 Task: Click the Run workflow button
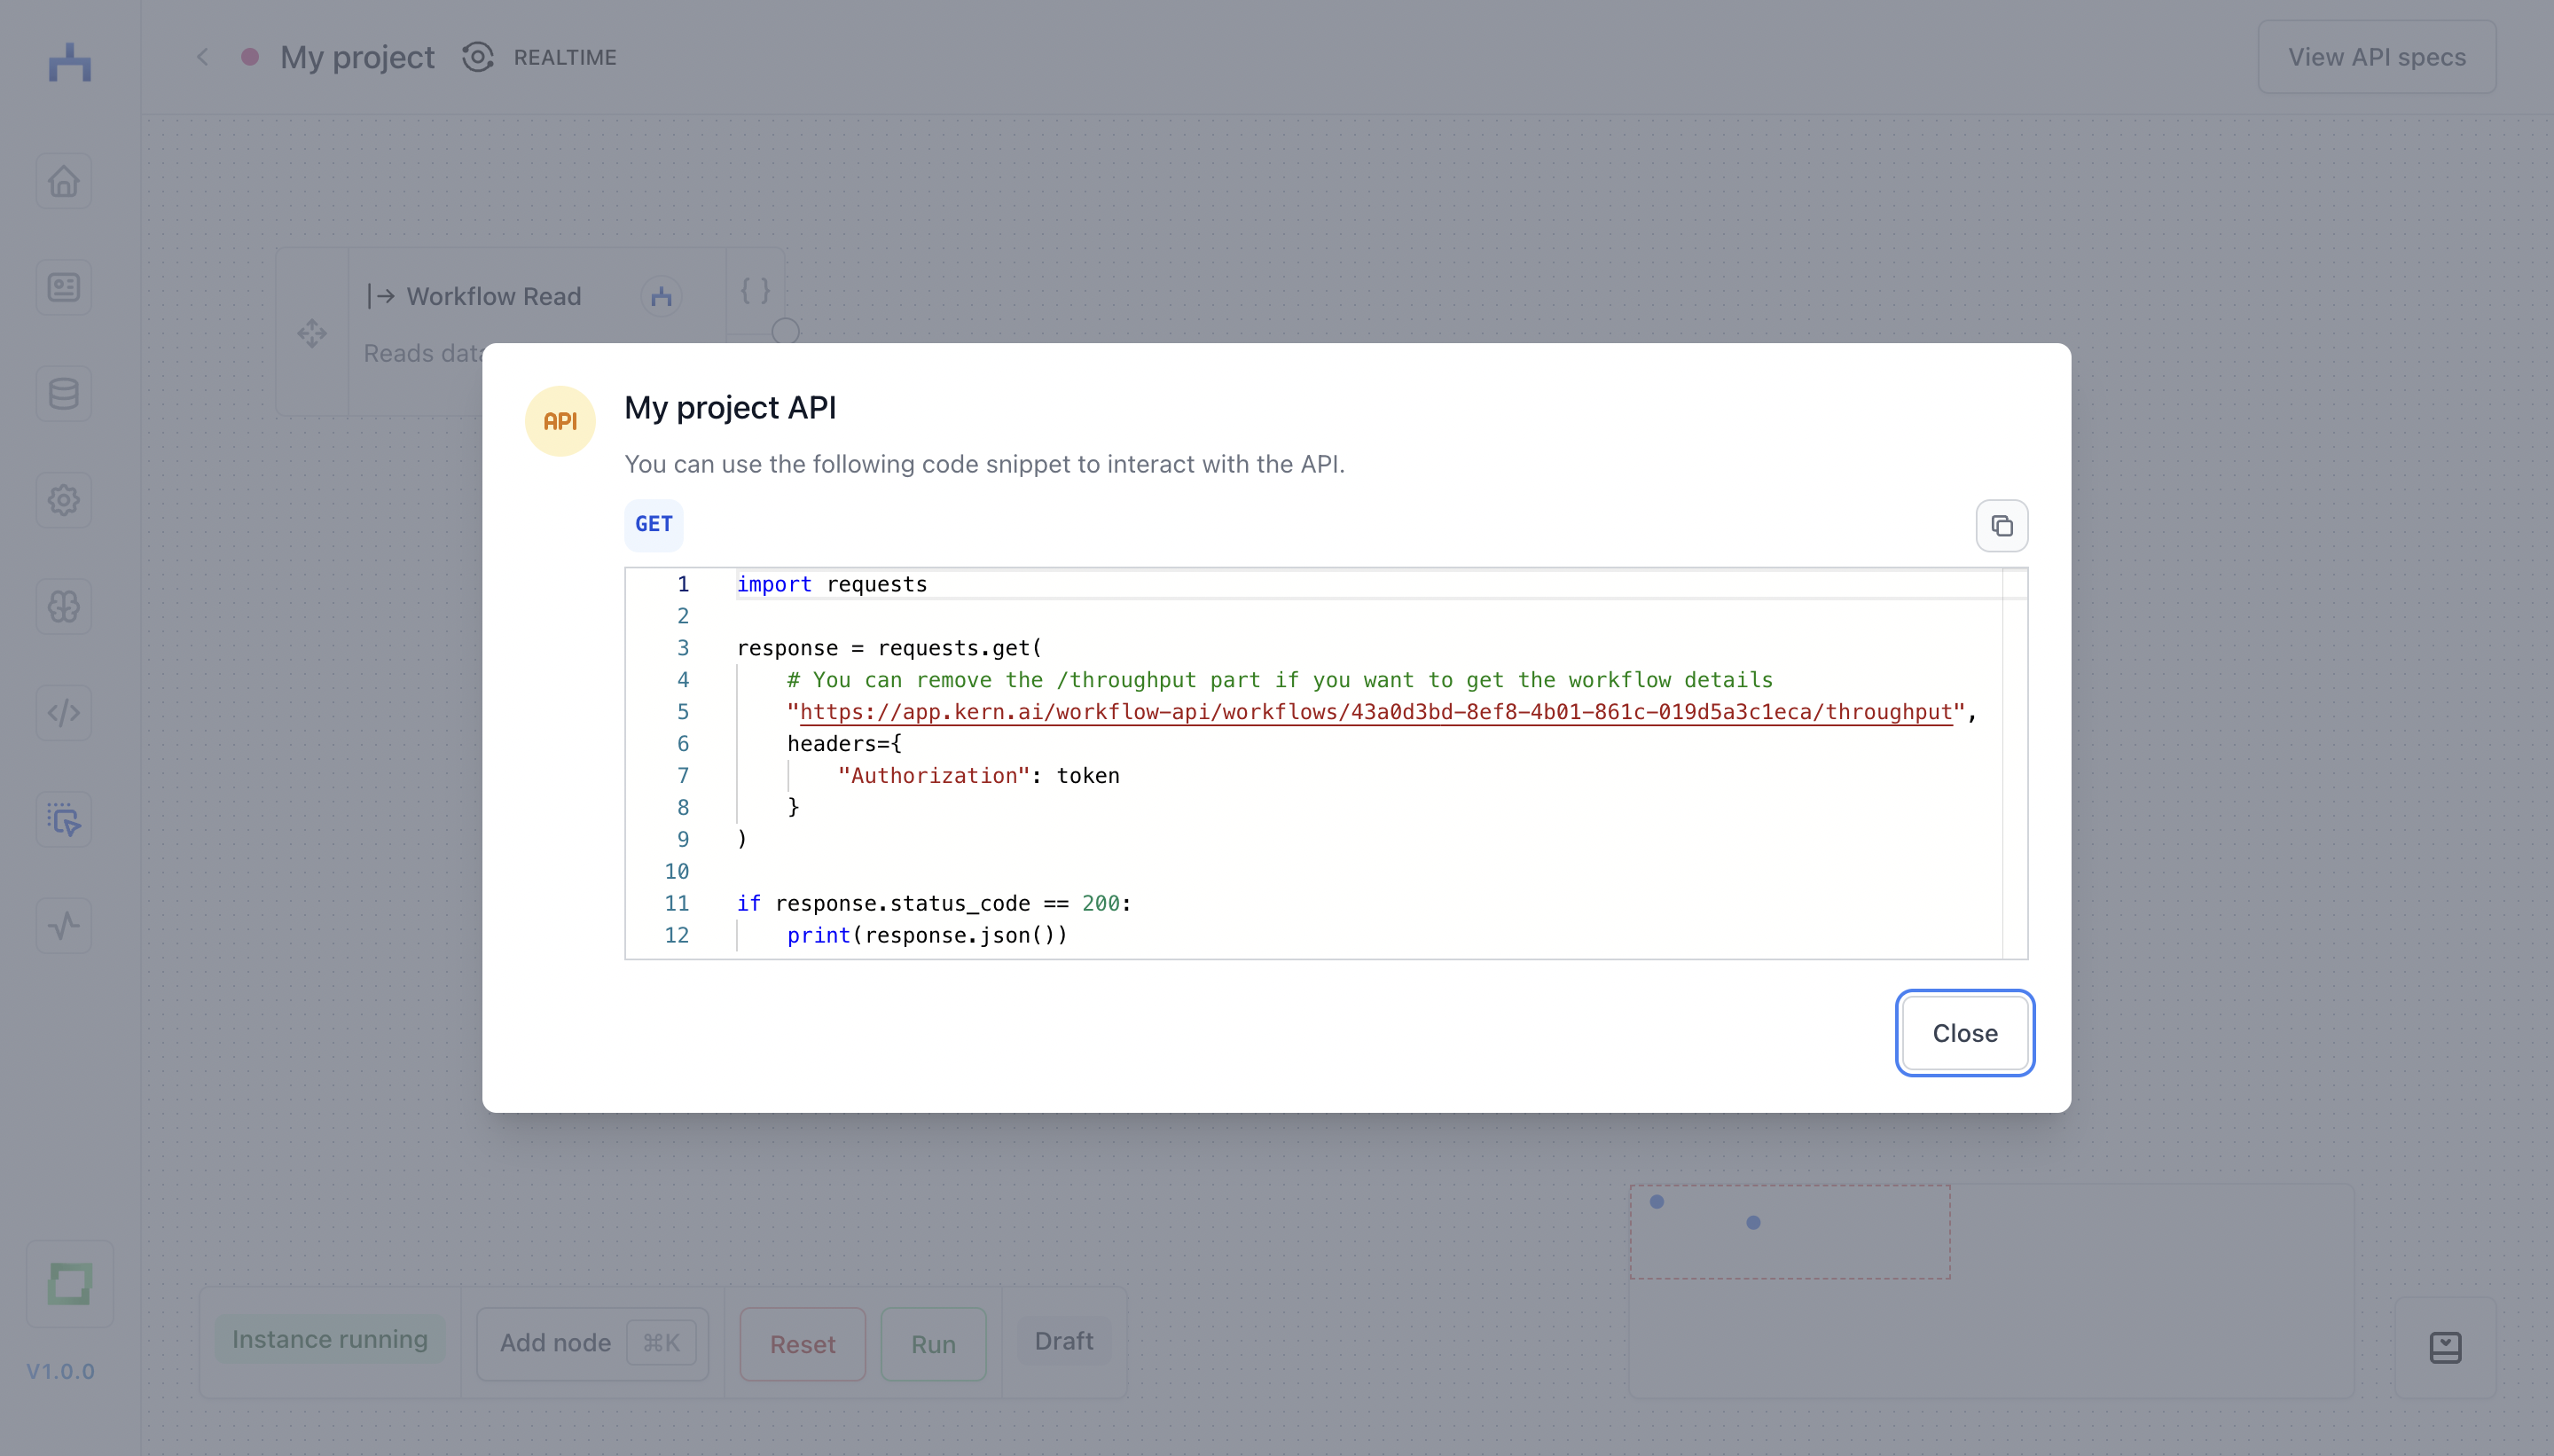point(933,1343)
